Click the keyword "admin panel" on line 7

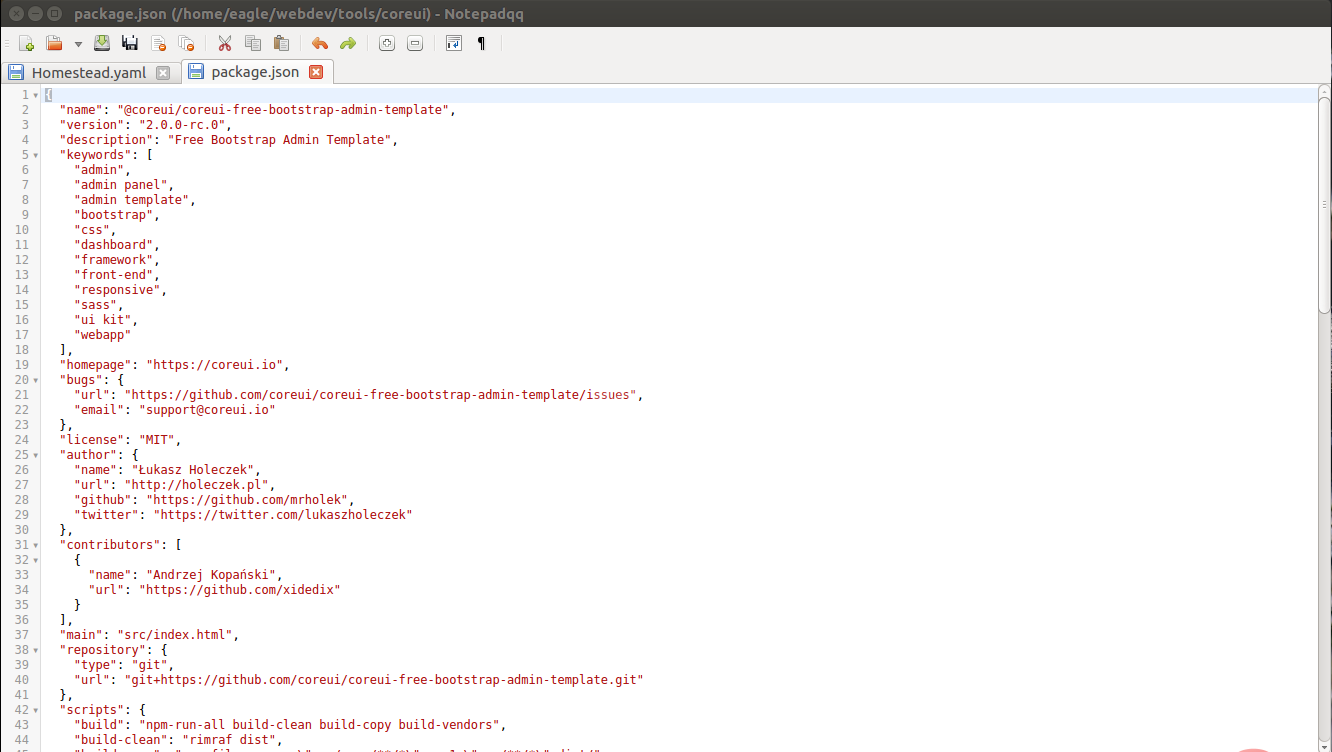(121, 185)
